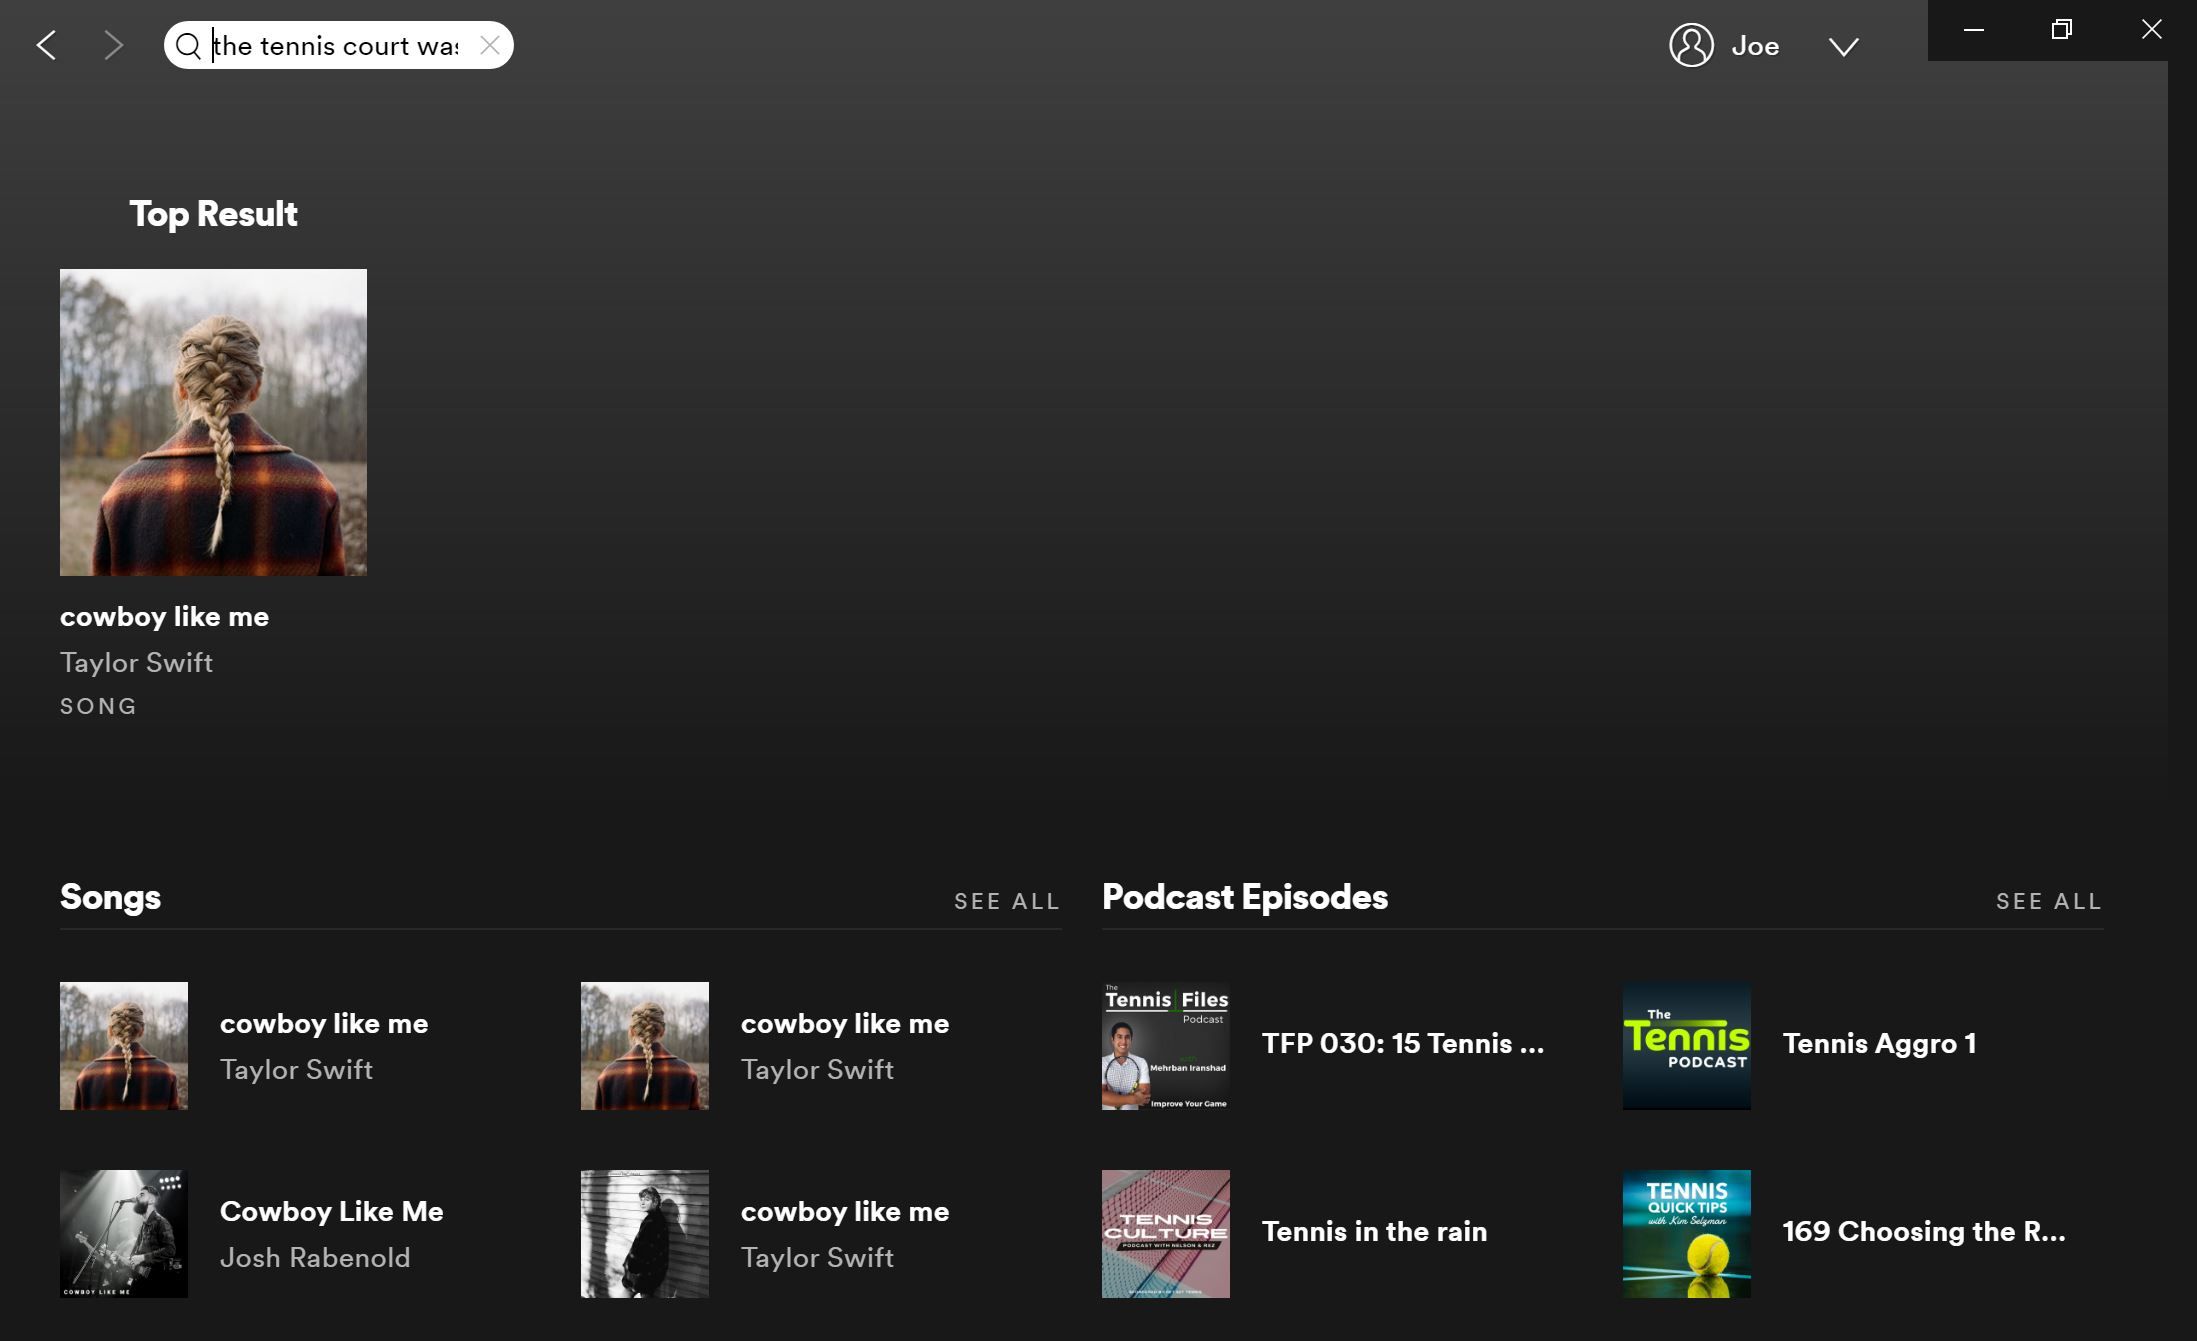Click the back navigation arrow
Viewport: 2197px width, 1341px height.
click(x=47, y=45)
